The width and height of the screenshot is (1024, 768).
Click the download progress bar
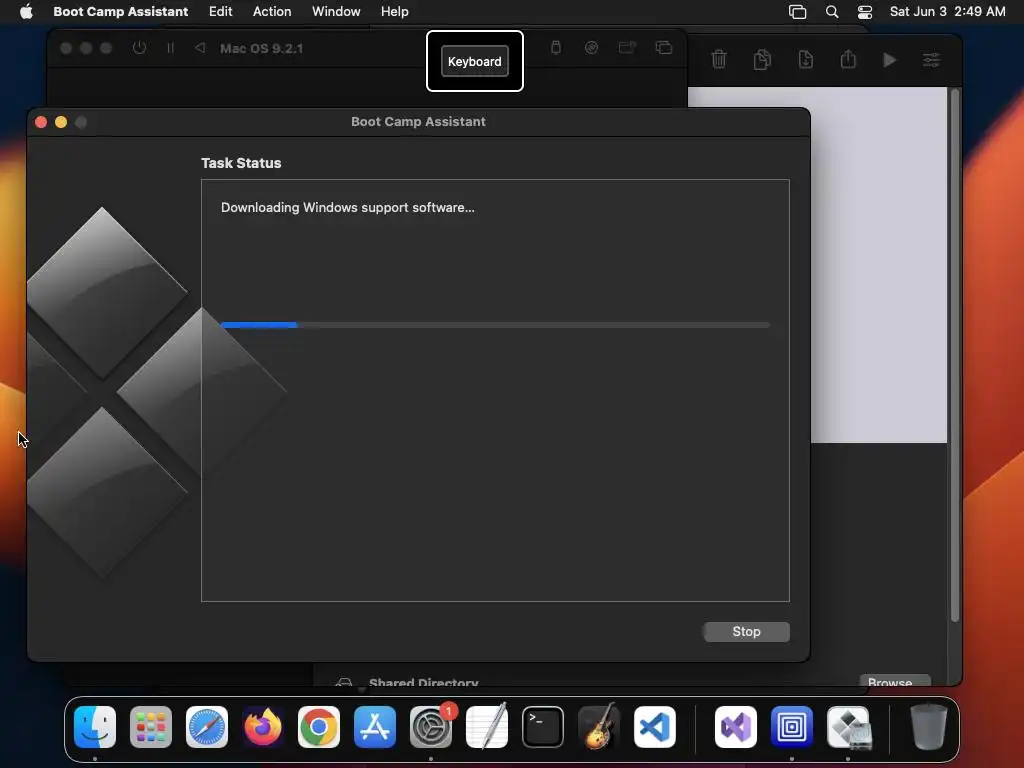pyautogui.click(x=495, y=325)
